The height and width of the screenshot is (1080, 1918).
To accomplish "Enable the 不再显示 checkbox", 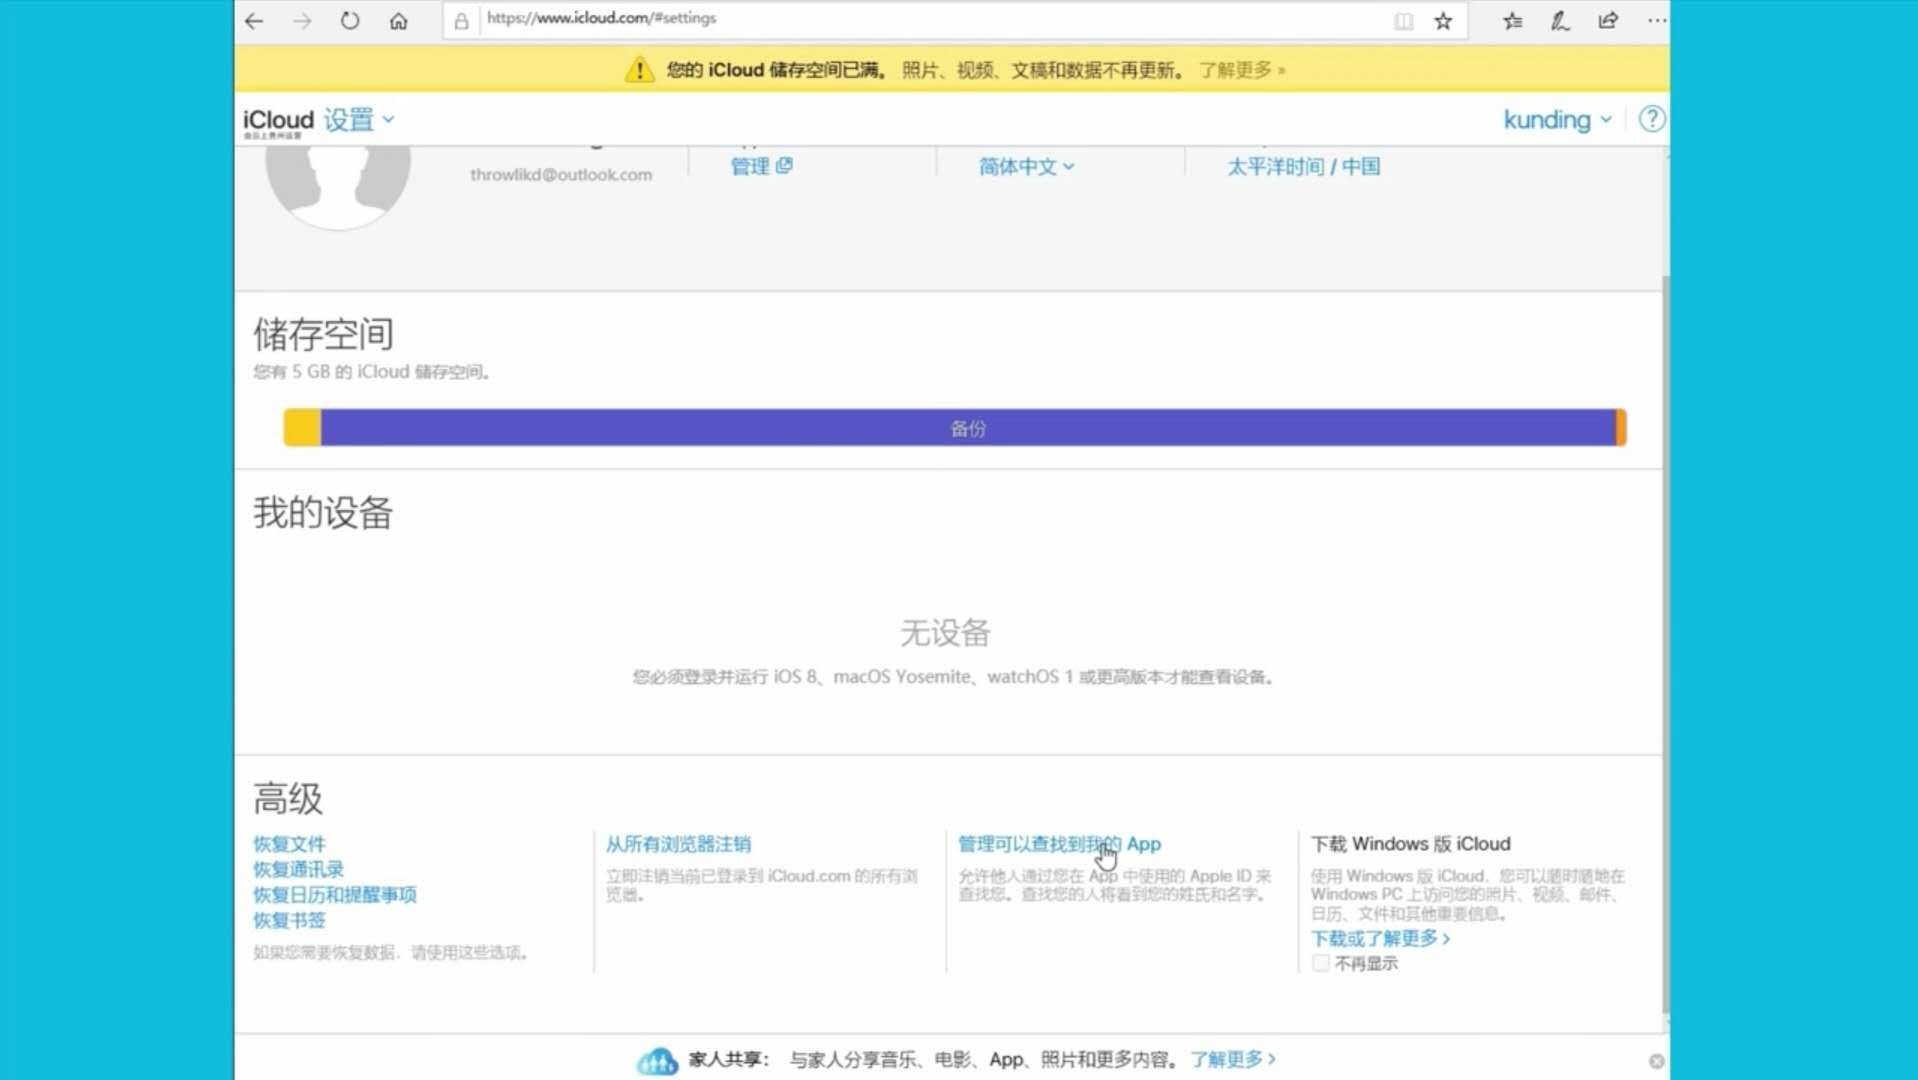I will click(x=1321, y=962).
